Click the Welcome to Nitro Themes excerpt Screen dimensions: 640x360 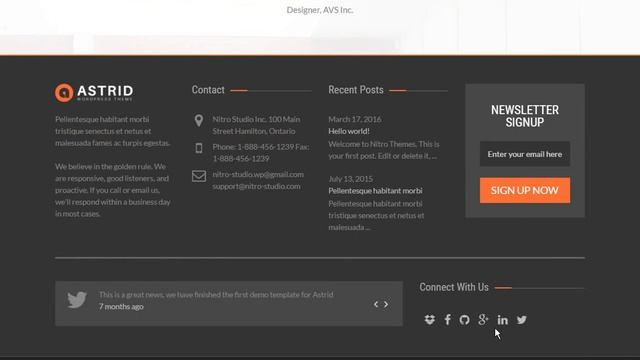[384, 150]
